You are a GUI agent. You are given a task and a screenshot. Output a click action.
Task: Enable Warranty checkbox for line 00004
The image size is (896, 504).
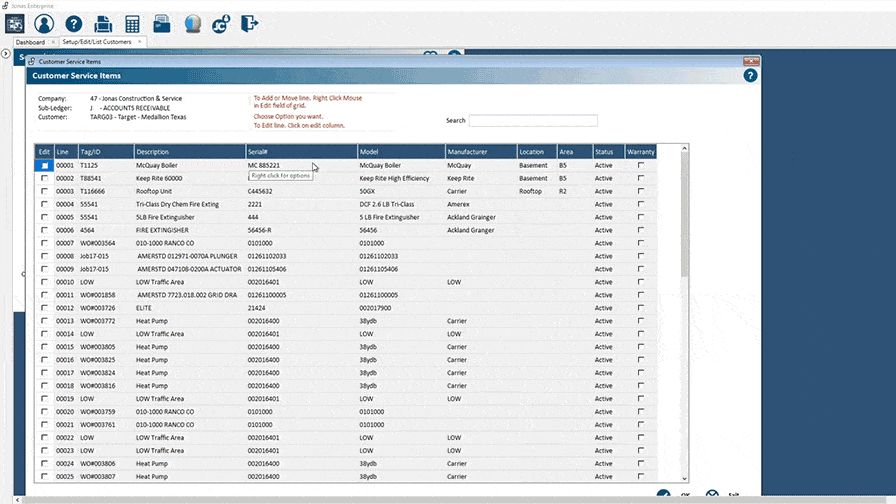point(641,204)
